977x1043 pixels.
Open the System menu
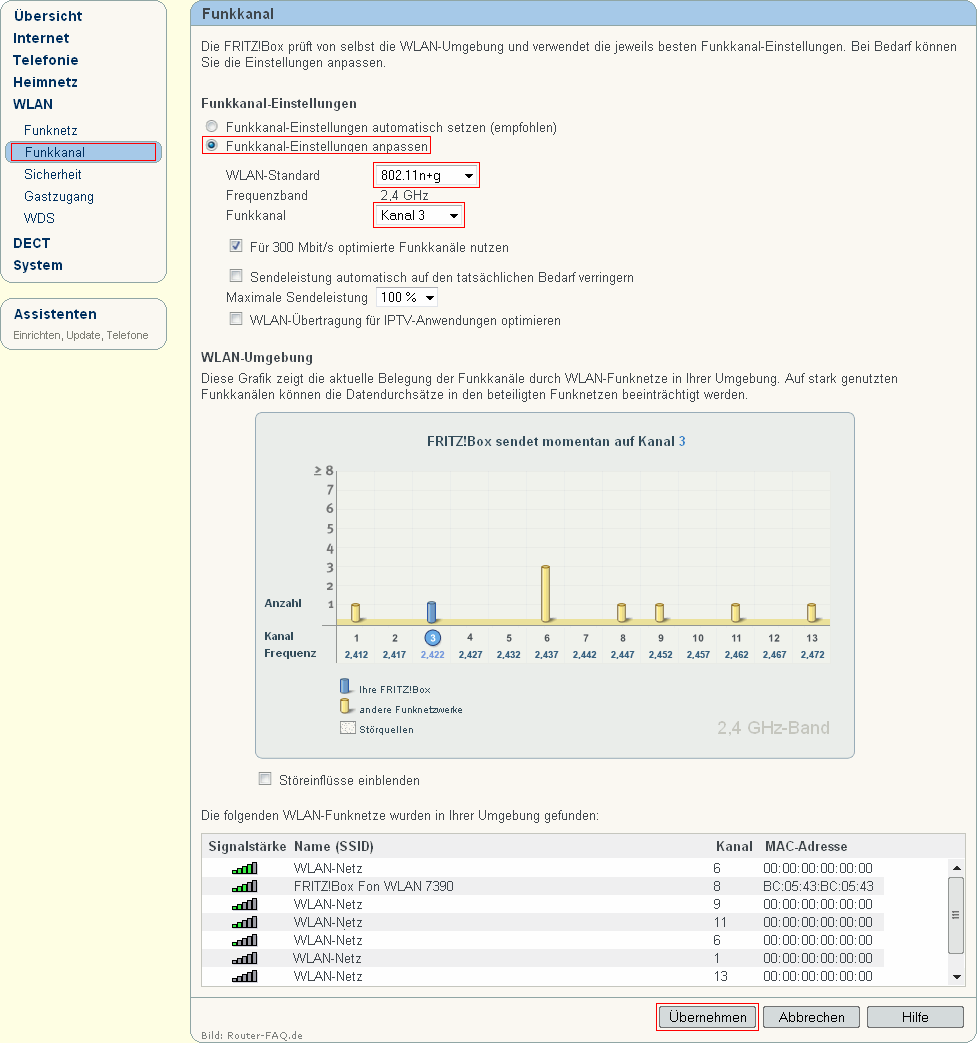click(38, 265)
